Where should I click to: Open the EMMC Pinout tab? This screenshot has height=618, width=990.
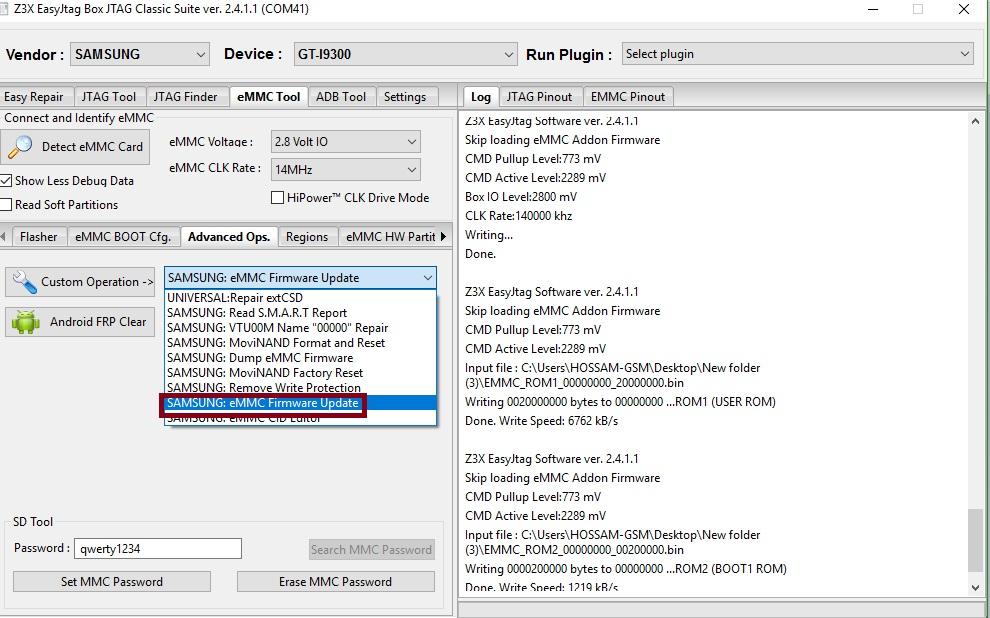tap(628, 97)
